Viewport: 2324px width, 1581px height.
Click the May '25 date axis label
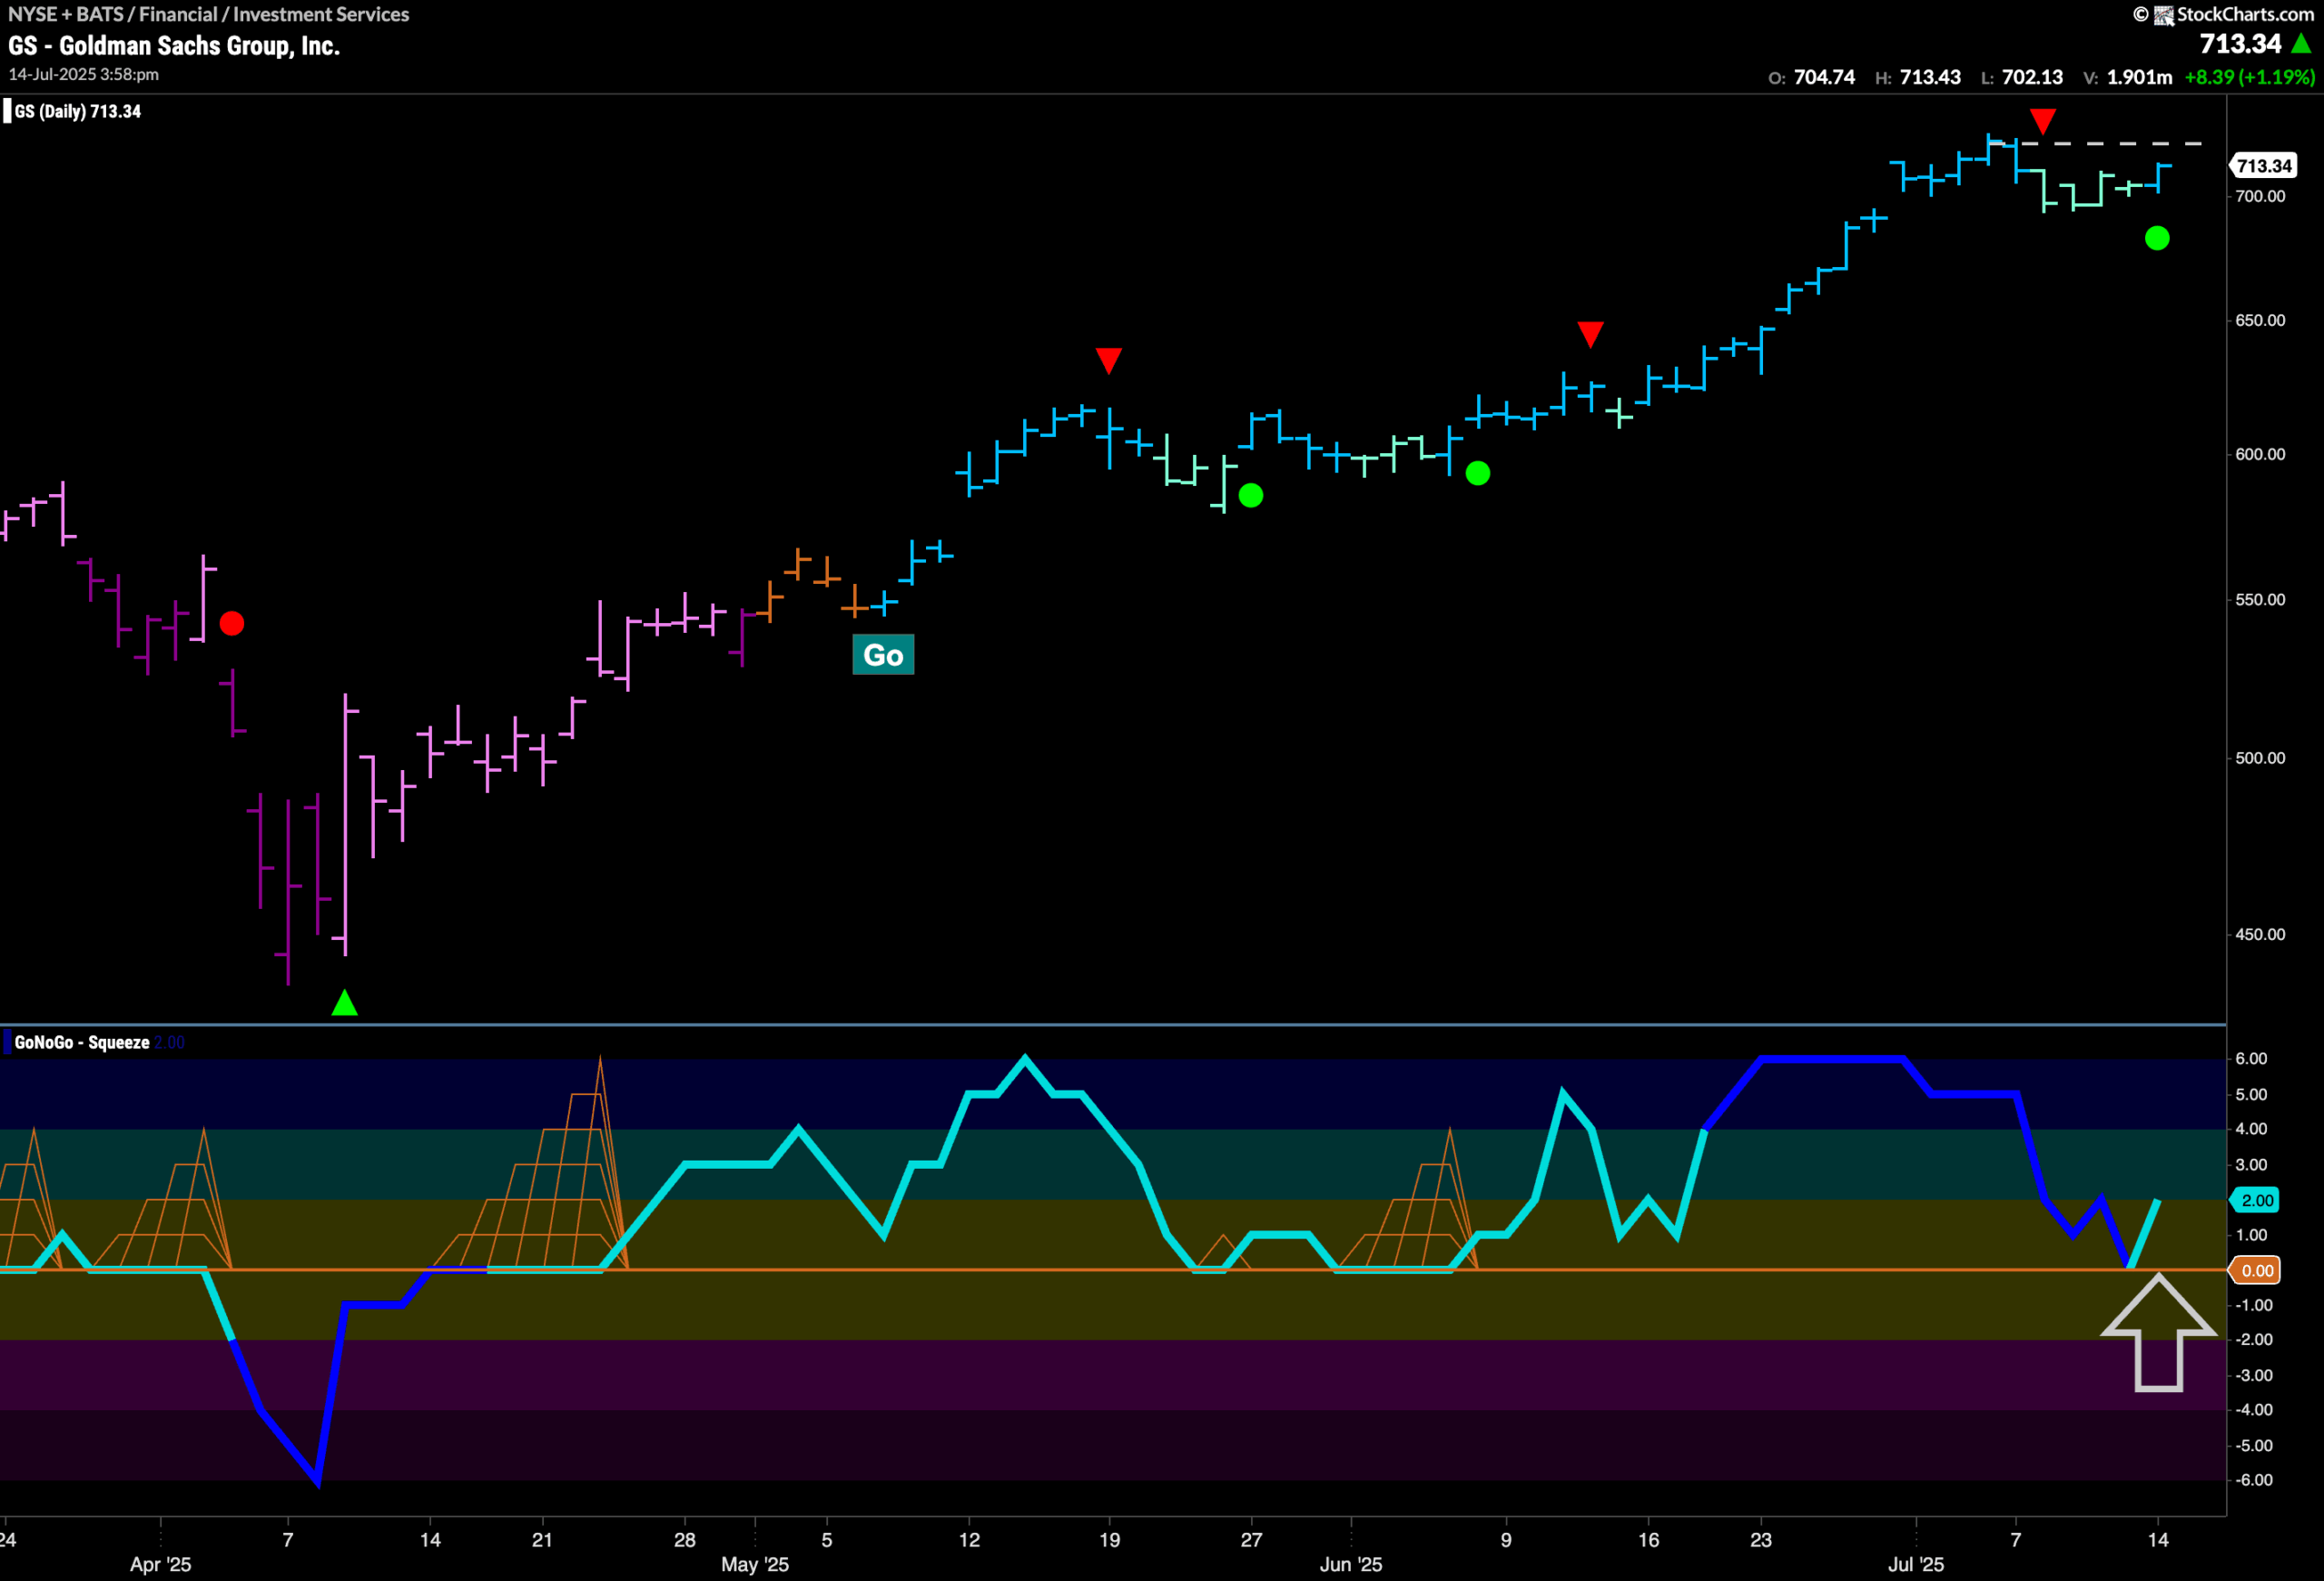755,1564
